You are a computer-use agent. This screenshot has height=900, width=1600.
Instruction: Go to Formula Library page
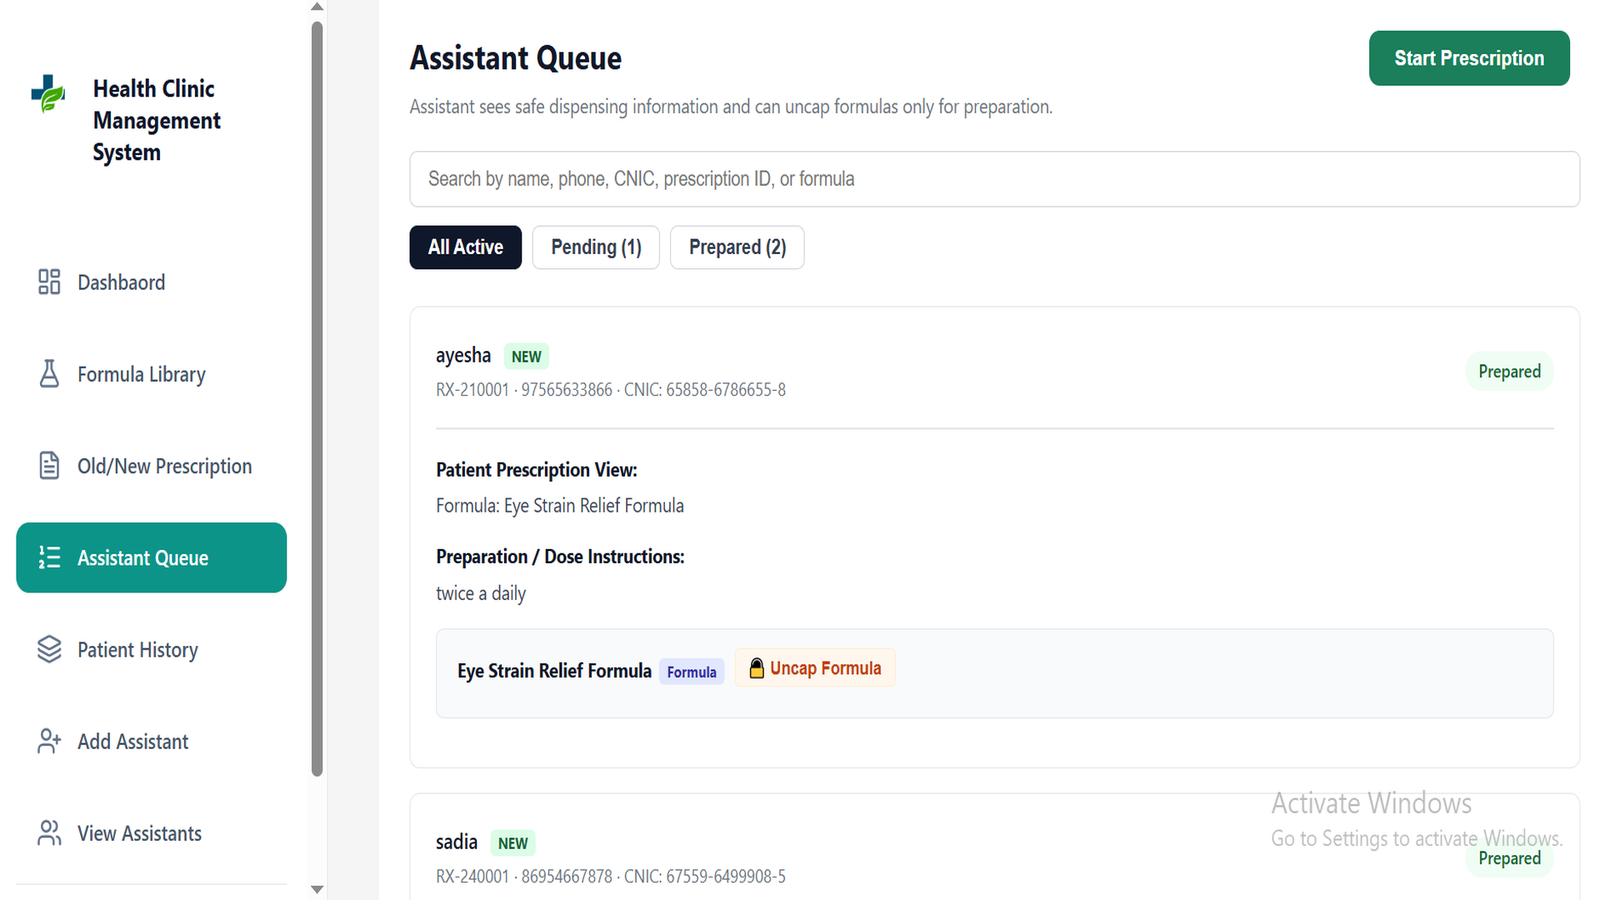(x=151, y=374)
